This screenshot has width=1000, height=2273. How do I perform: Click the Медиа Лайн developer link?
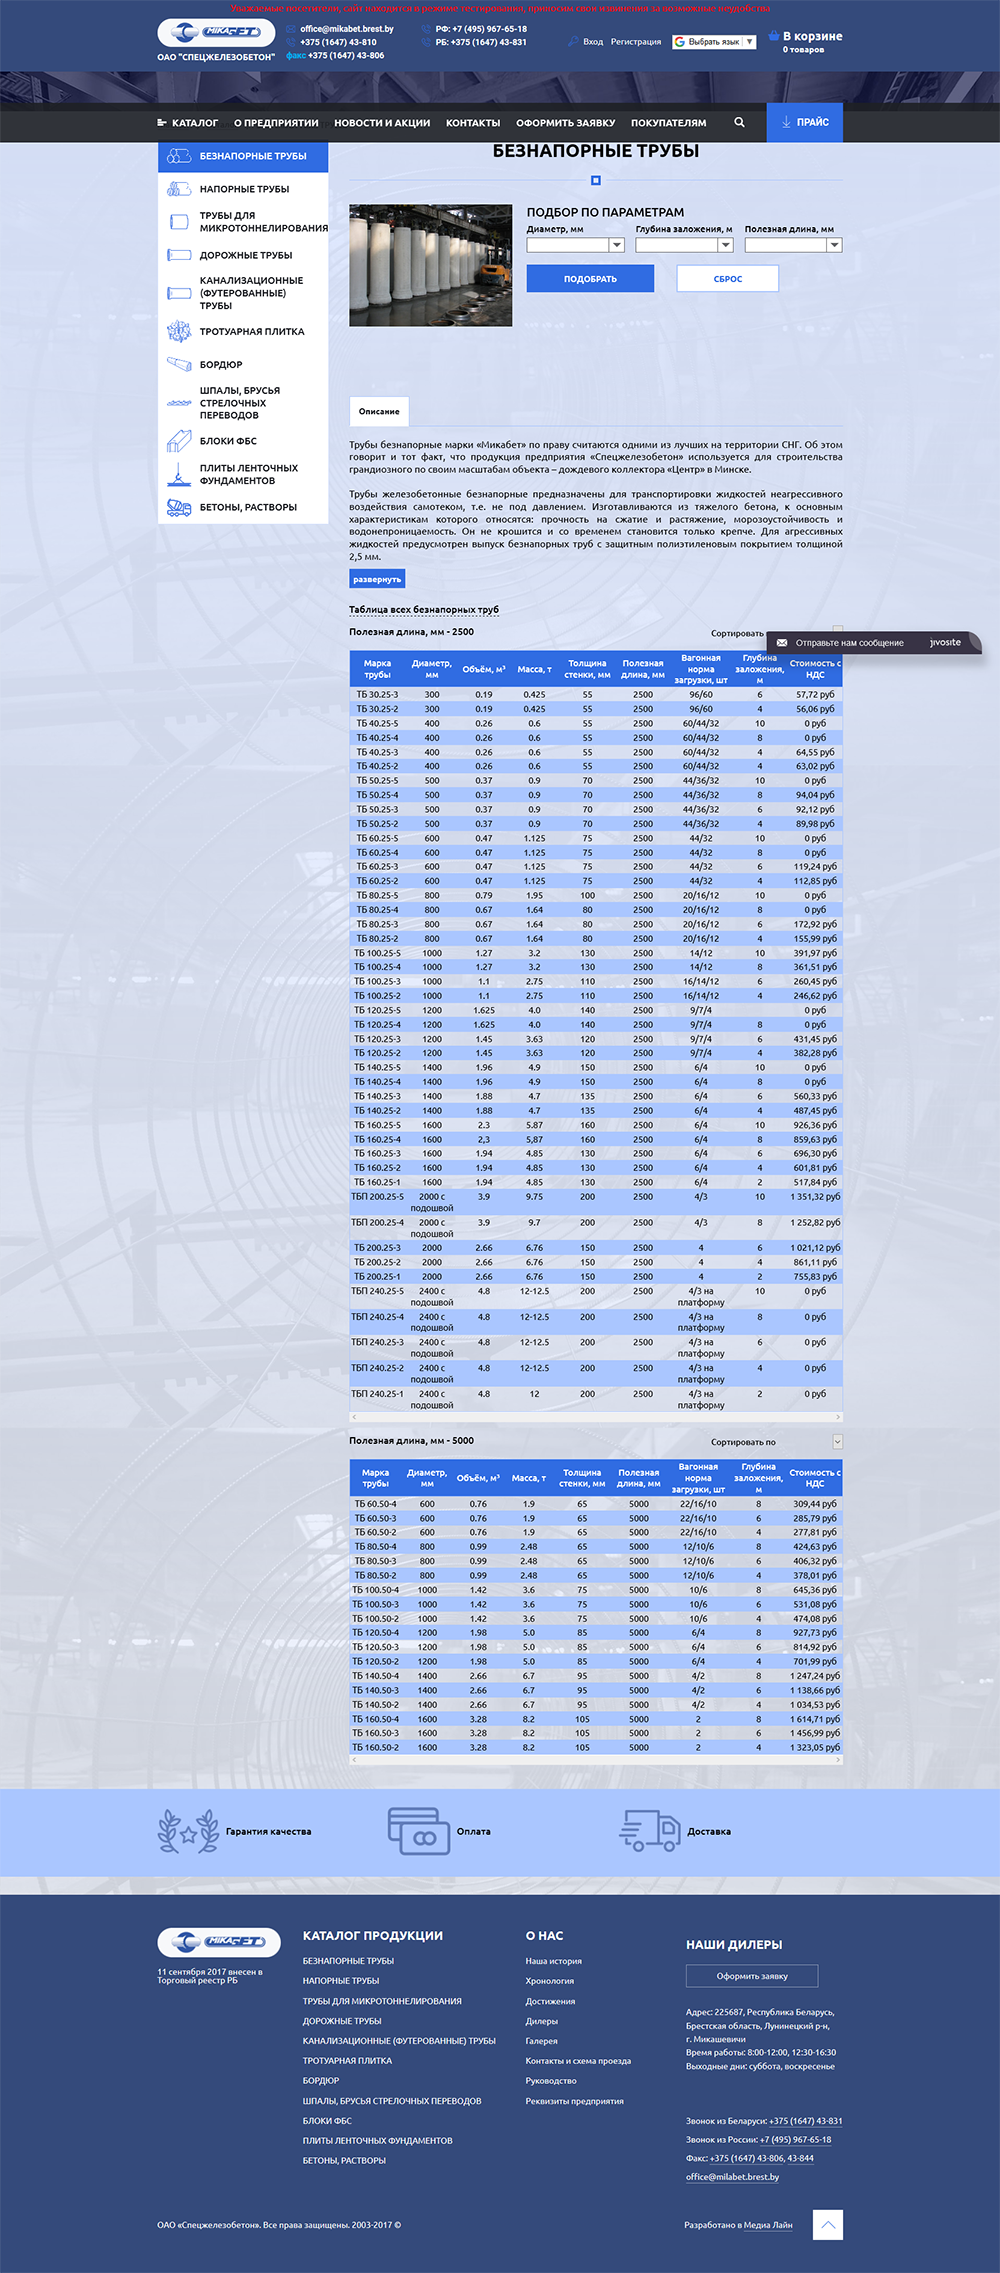pyautogui.click(x=768, y=2225)
